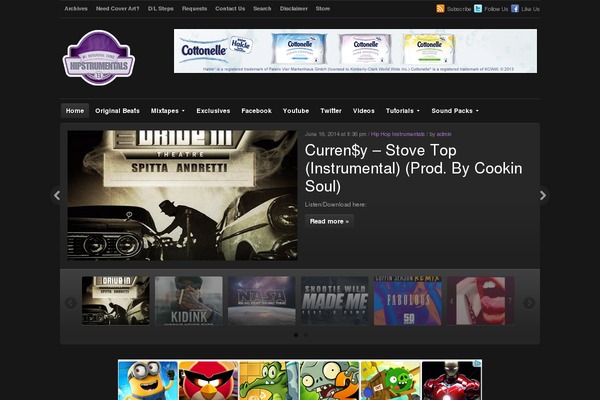Click green pig game ad tile
This screenshot has height=400, width=600.
click(x=391, y=380)
